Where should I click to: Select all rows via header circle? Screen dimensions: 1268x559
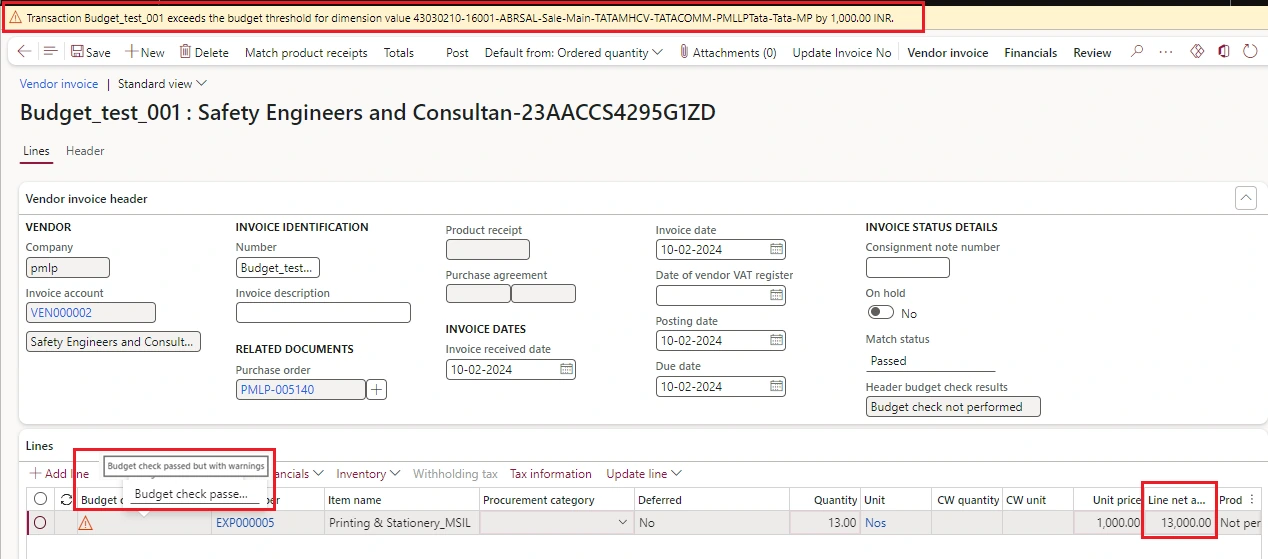(x=40, y=499)
